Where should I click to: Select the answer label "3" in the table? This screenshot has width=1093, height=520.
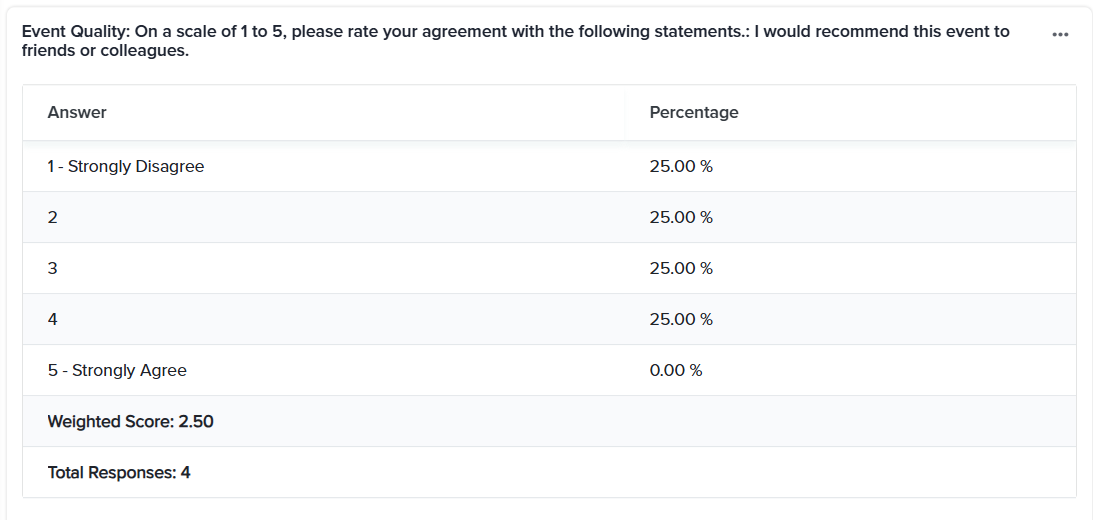point(53,268)
